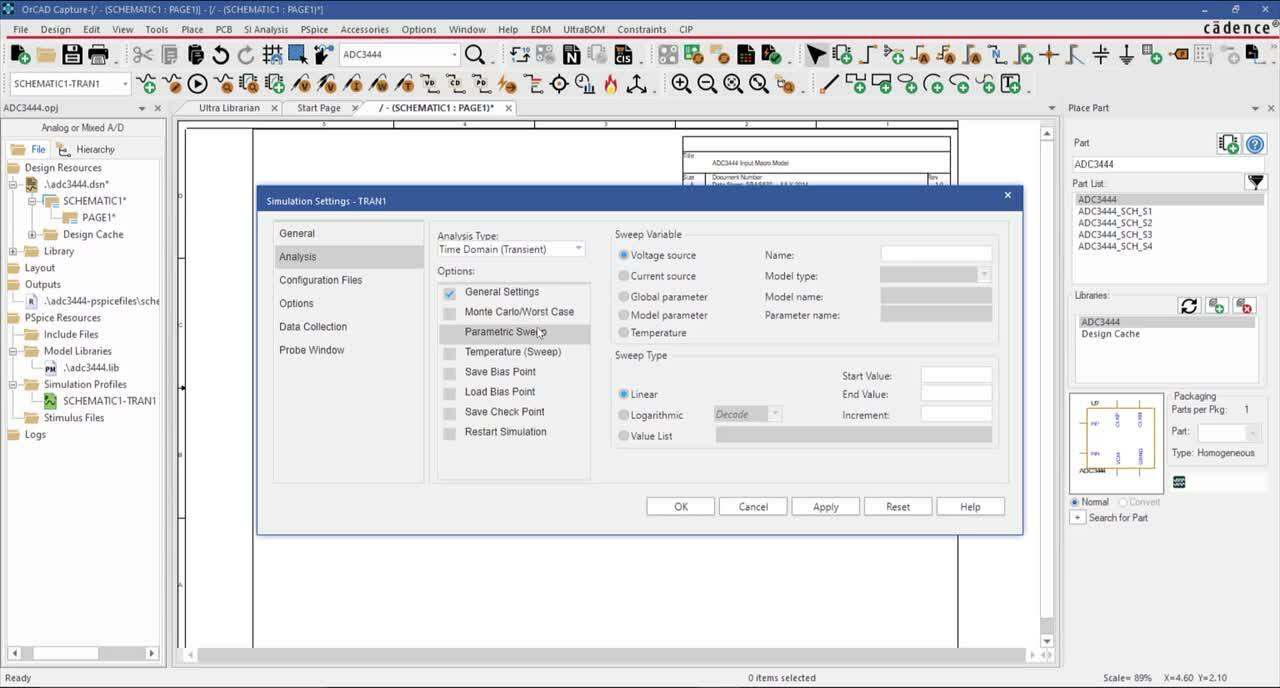1280x688 pixels.
Task: Select the Current source radio button
Action: 624,276
